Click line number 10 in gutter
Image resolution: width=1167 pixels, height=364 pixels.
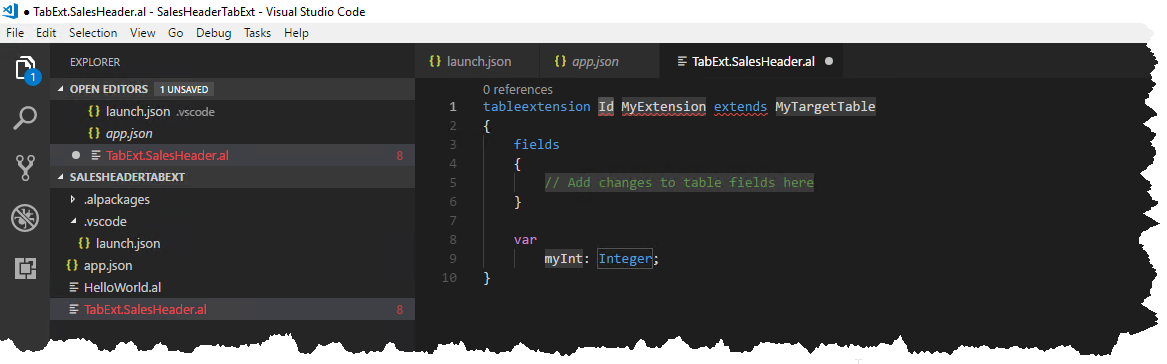point(449,278)
